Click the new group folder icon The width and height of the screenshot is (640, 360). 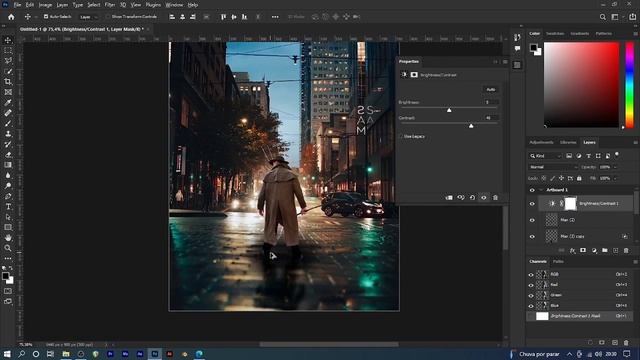(x=604, y=250)
